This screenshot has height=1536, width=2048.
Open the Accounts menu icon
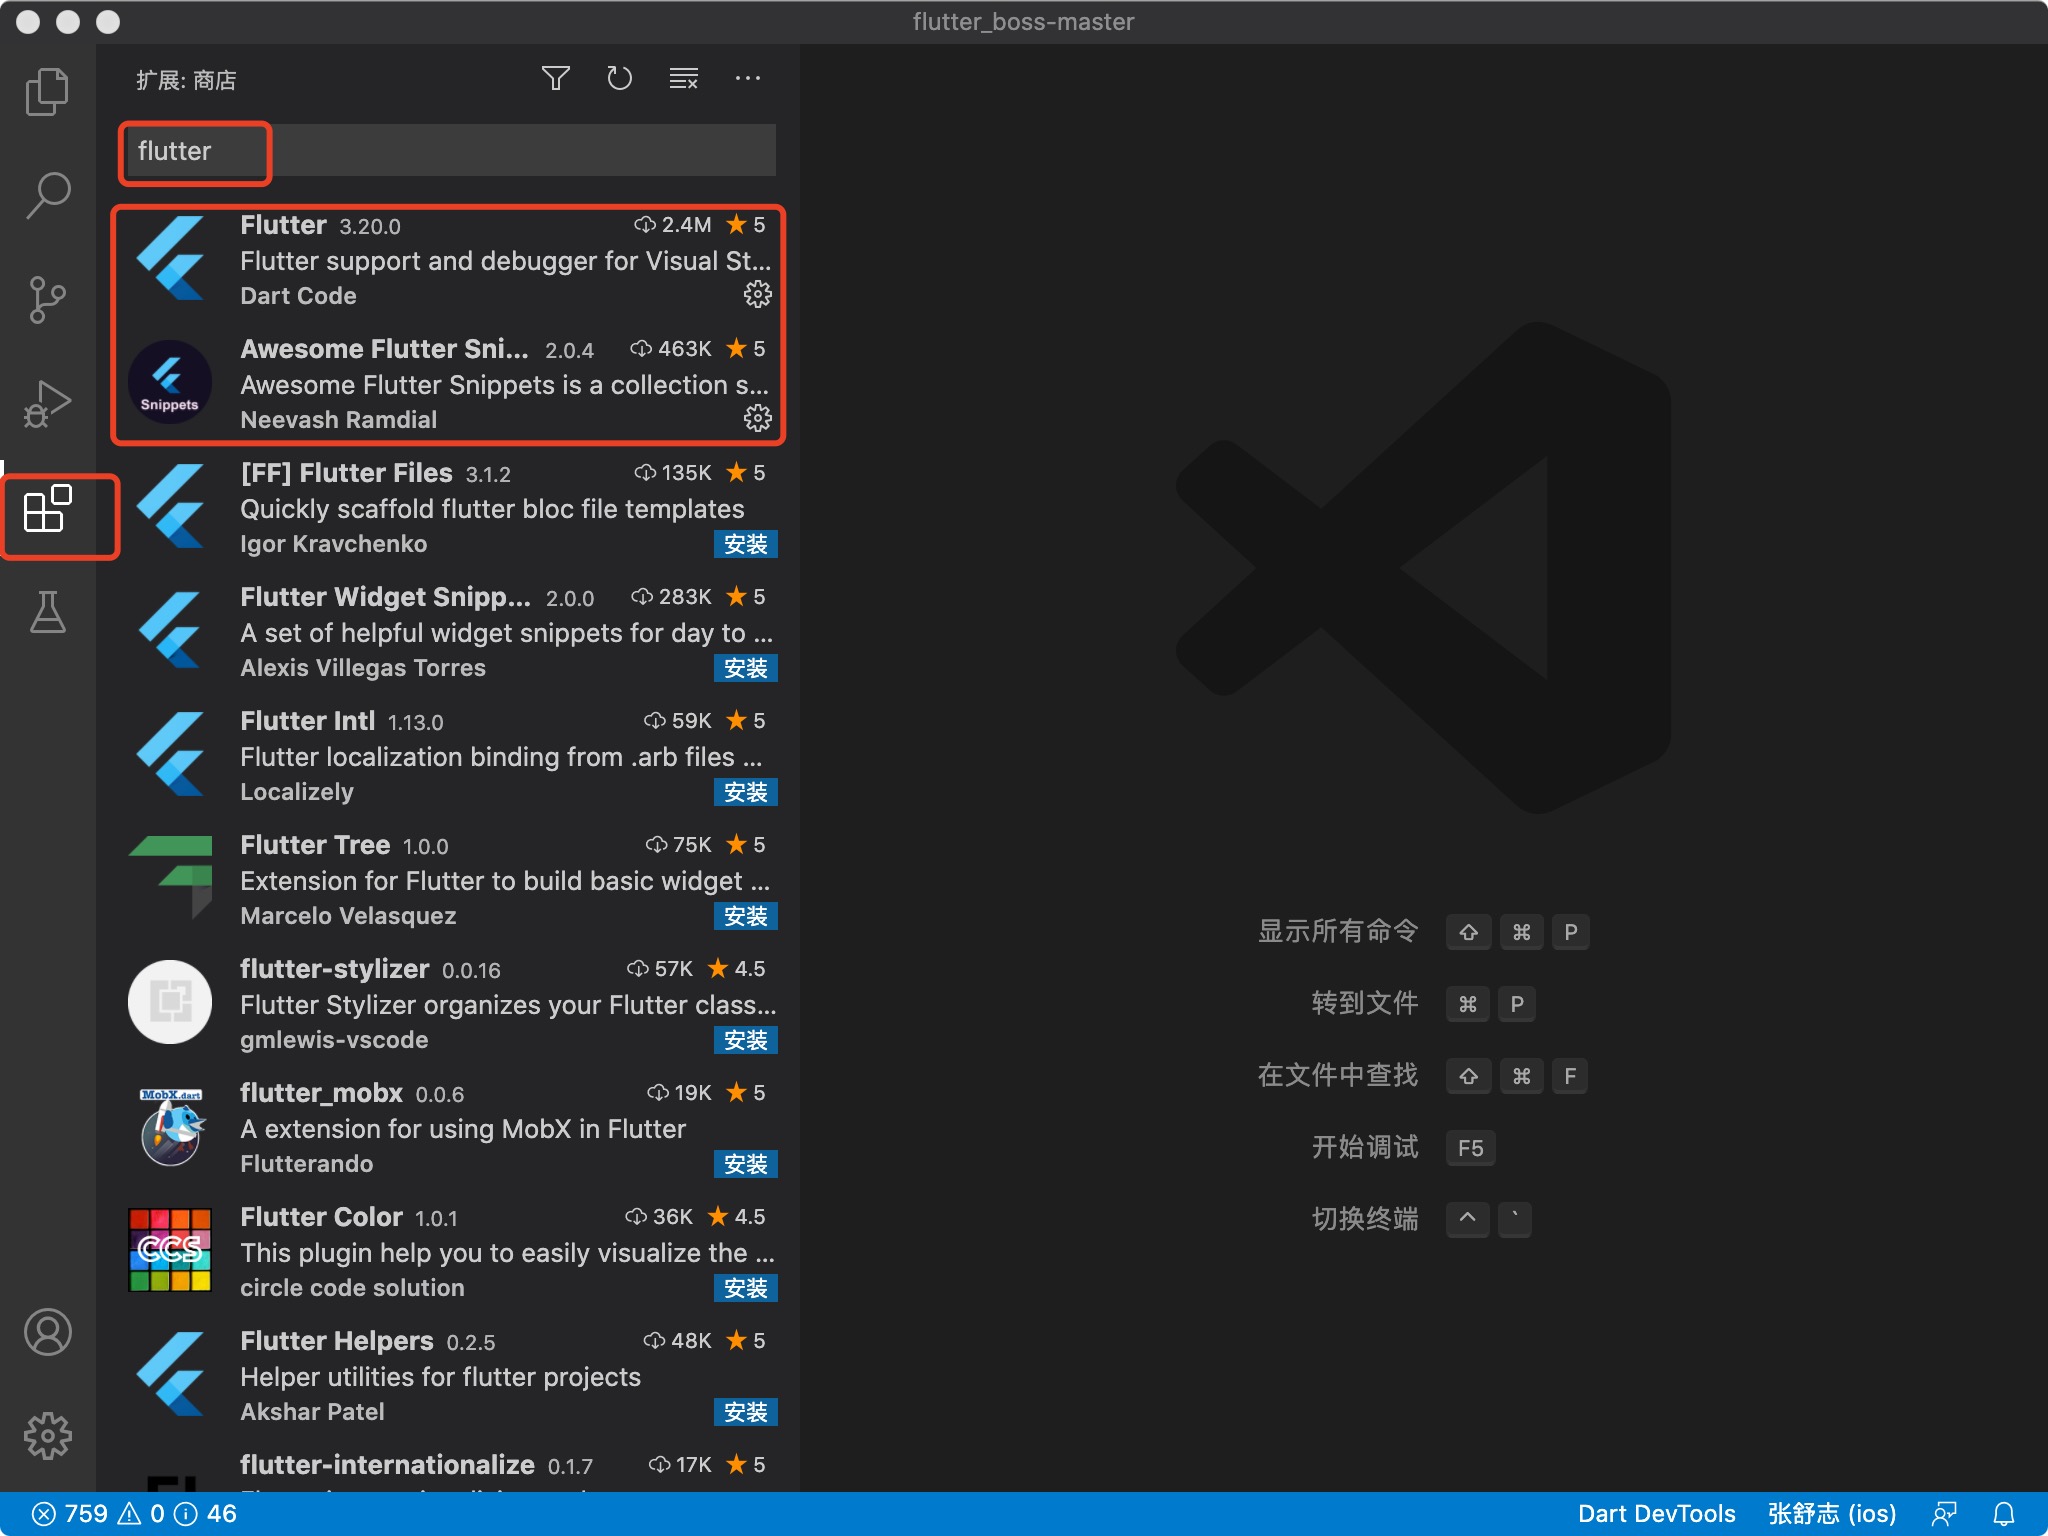click(47, 1332)
